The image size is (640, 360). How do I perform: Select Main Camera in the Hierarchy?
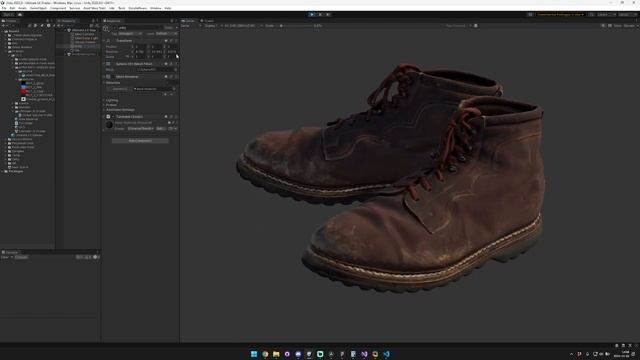(x=84, y=34)
